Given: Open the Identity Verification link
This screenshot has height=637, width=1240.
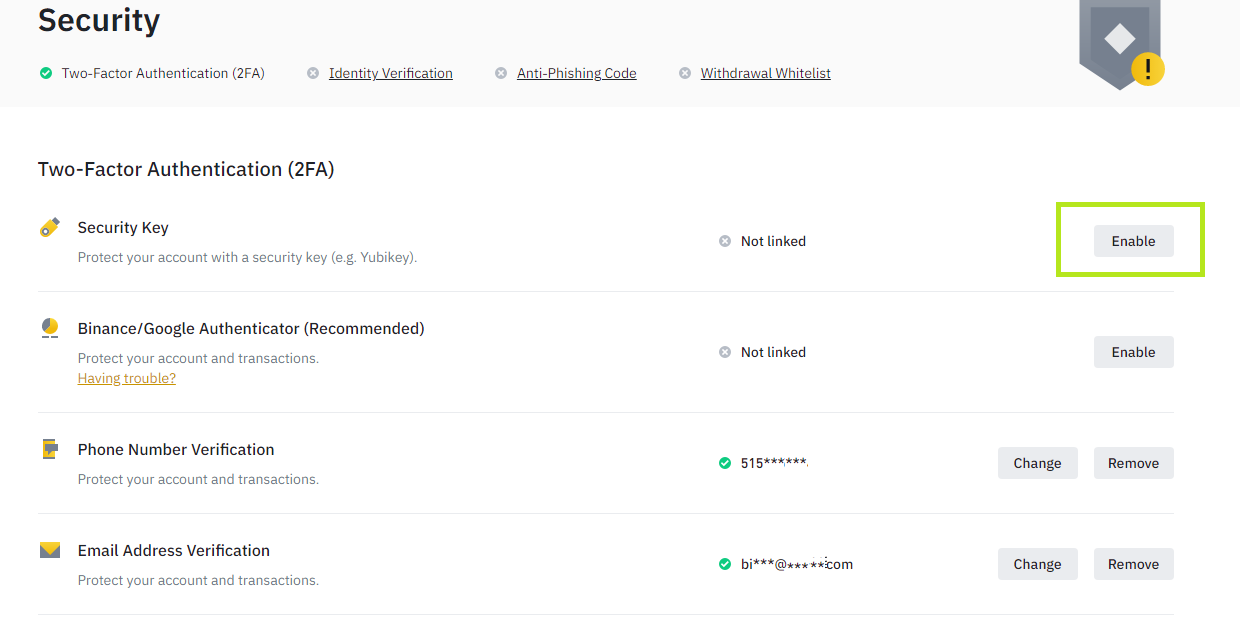Looking at the screenshot, I should (x=390, y=73).
